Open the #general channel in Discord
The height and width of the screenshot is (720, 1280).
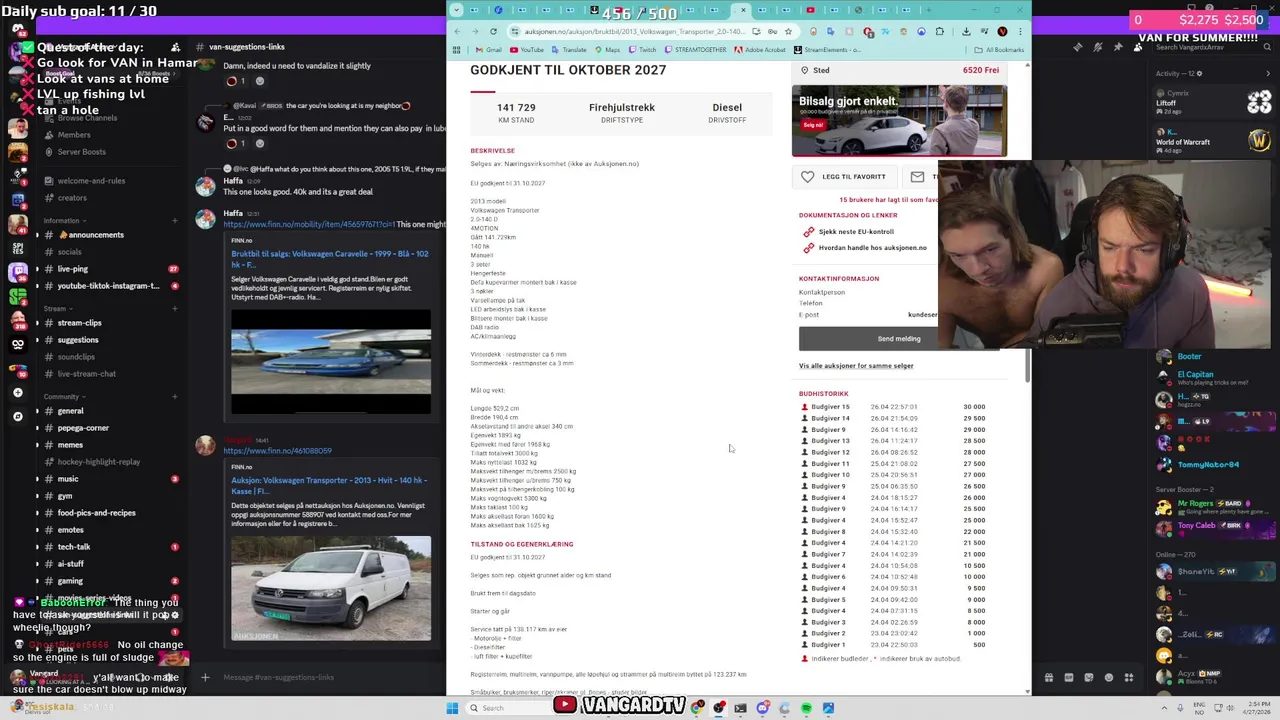70,411
